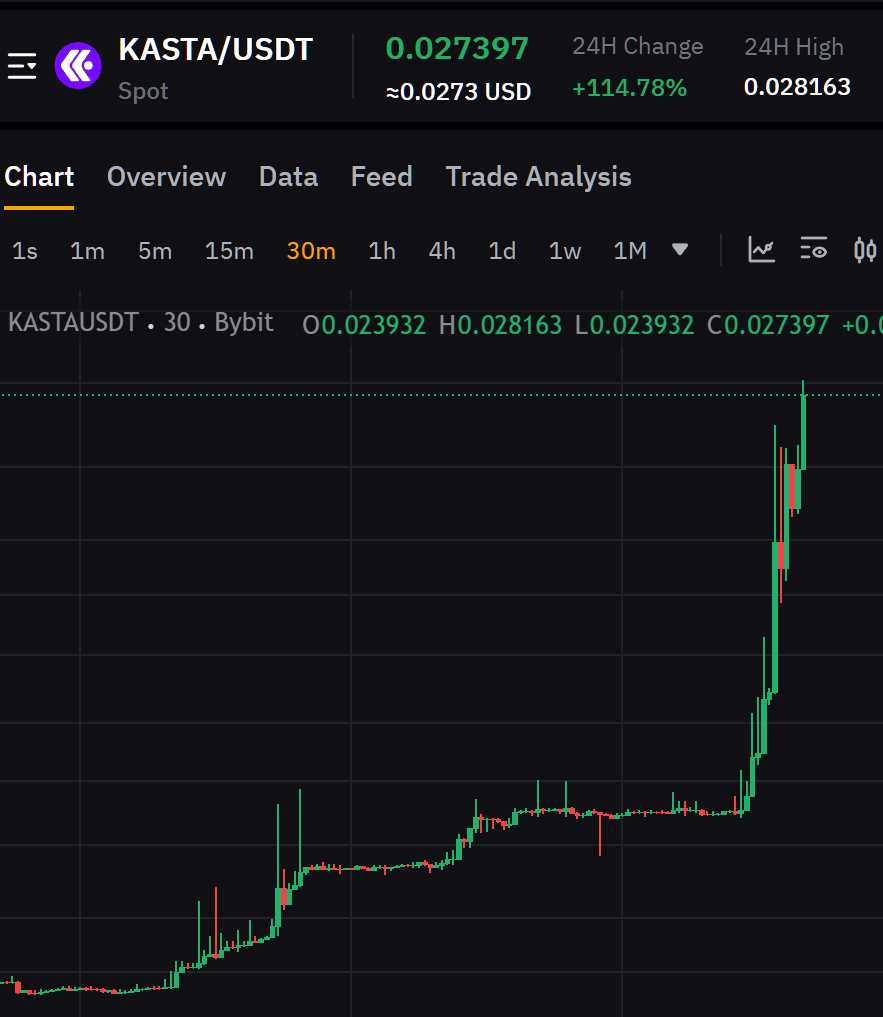Select the 5m timeframe

[x=155, y=251]
